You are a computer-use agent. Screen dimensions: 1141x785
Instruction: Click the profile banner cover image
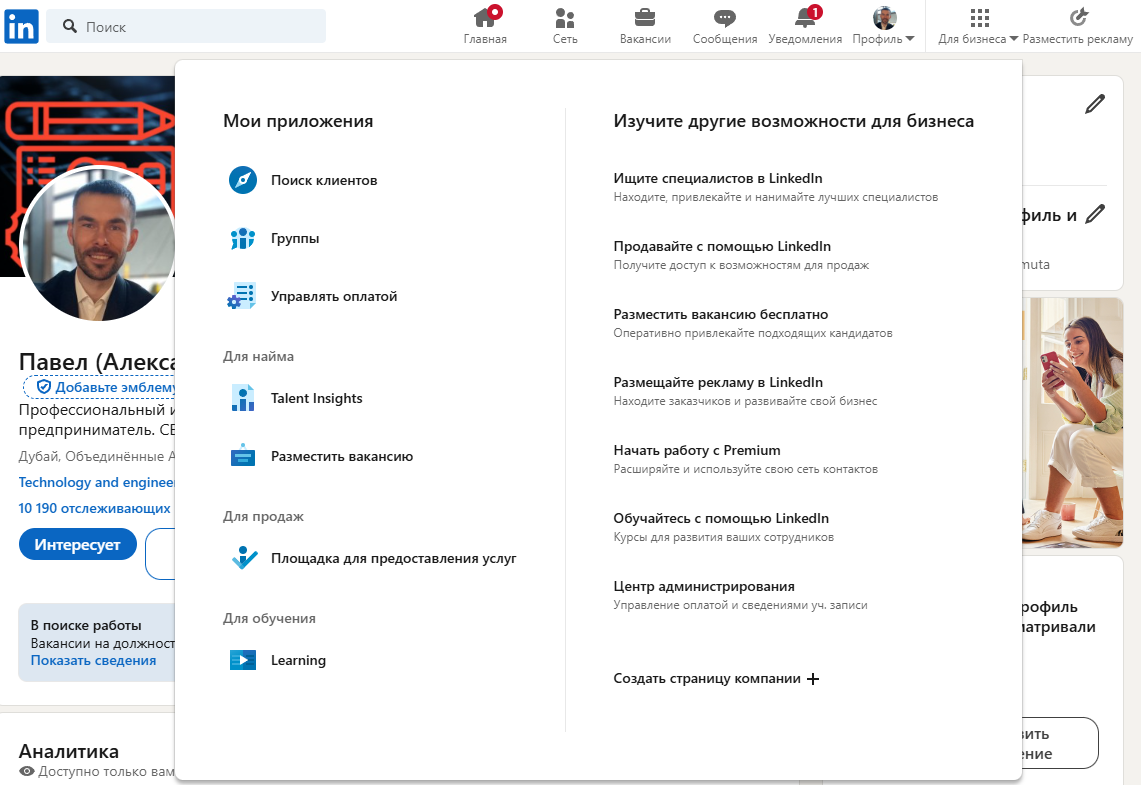(x=87, y=120)
